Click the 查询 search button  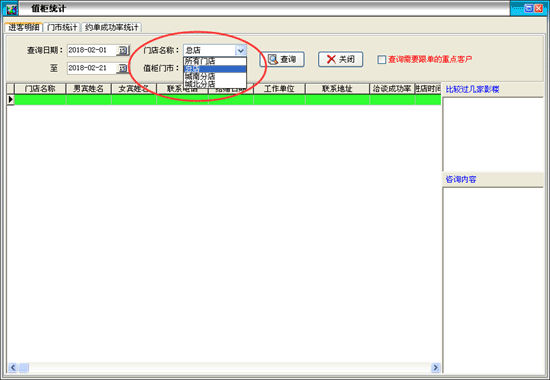[x=282, y=59]
